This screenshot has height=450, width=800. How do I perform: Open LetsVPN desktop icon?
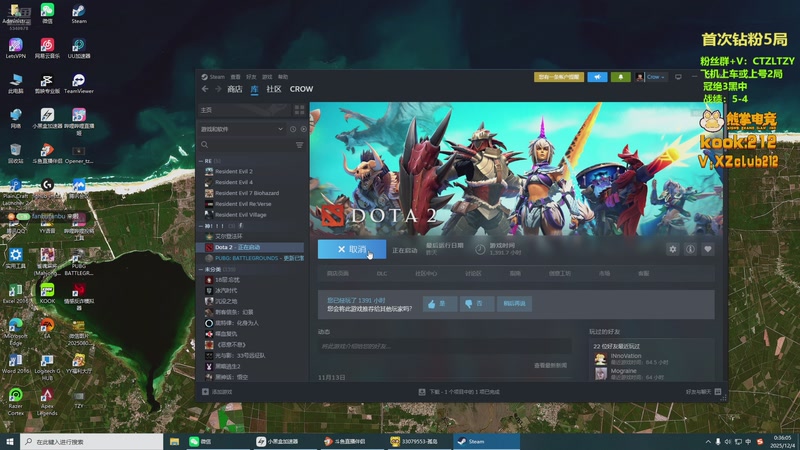tap(16, 48)
